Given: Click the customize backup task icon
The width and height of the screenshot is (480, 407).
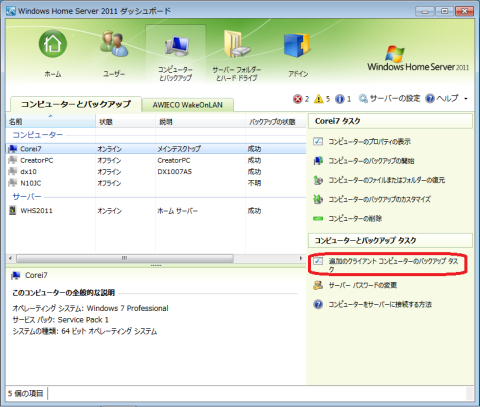Looking at the screenshot, I should 318,199.
